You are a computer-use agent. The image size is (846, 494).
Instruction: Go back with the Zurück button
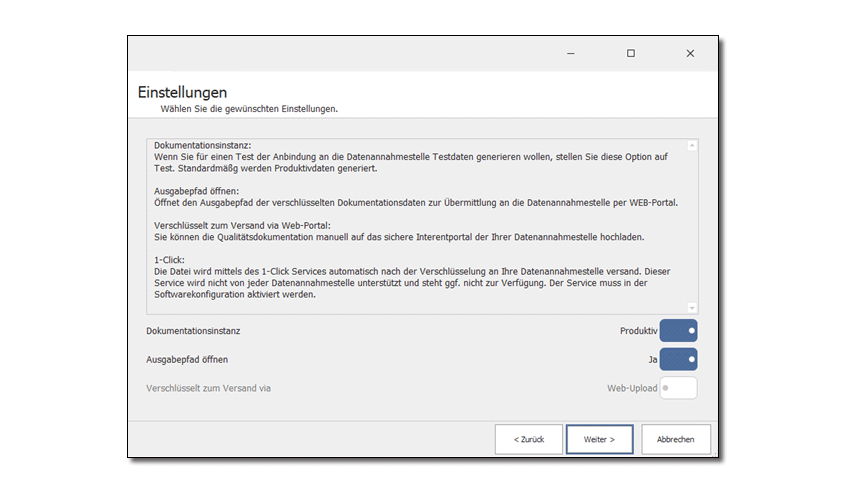529,439
